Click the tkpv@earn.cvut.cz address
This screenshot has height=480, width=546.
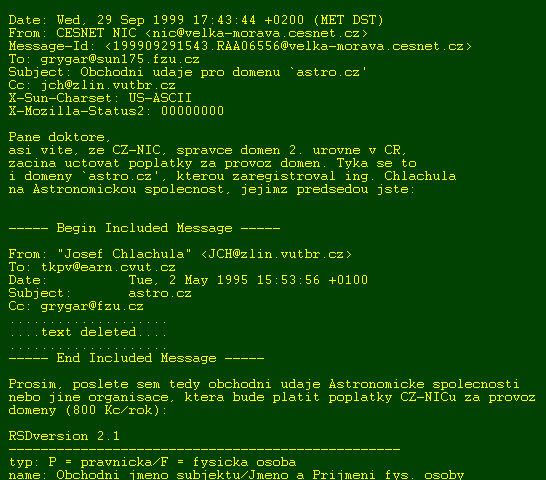click(x=108, y=267)
